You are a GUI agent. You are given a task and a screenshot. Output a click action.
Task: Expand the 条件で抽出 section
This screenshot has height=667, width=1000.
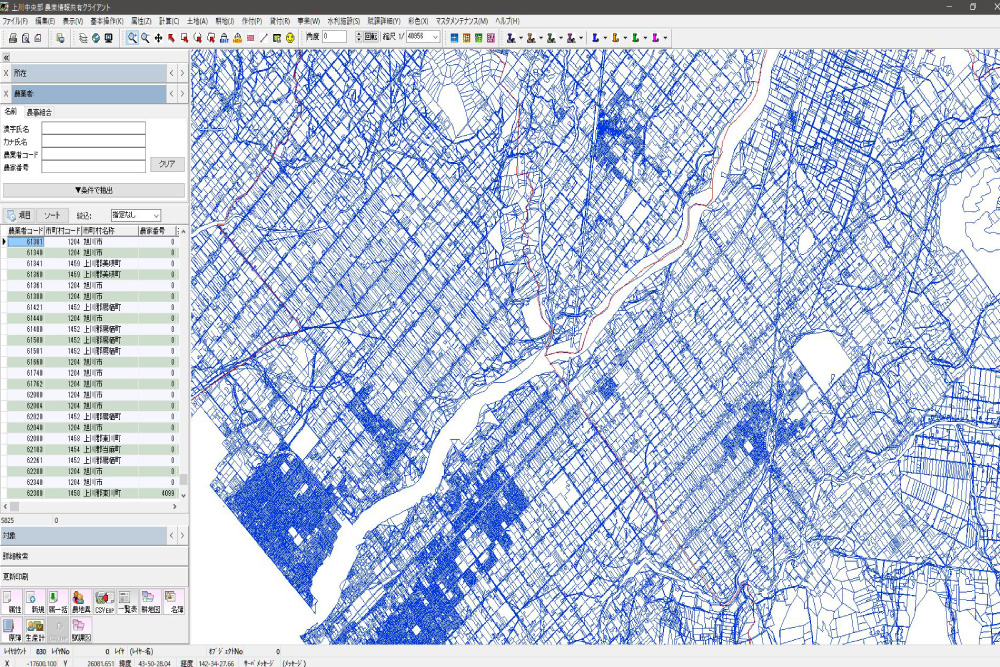pyautogui.click(x=94, y=190)
